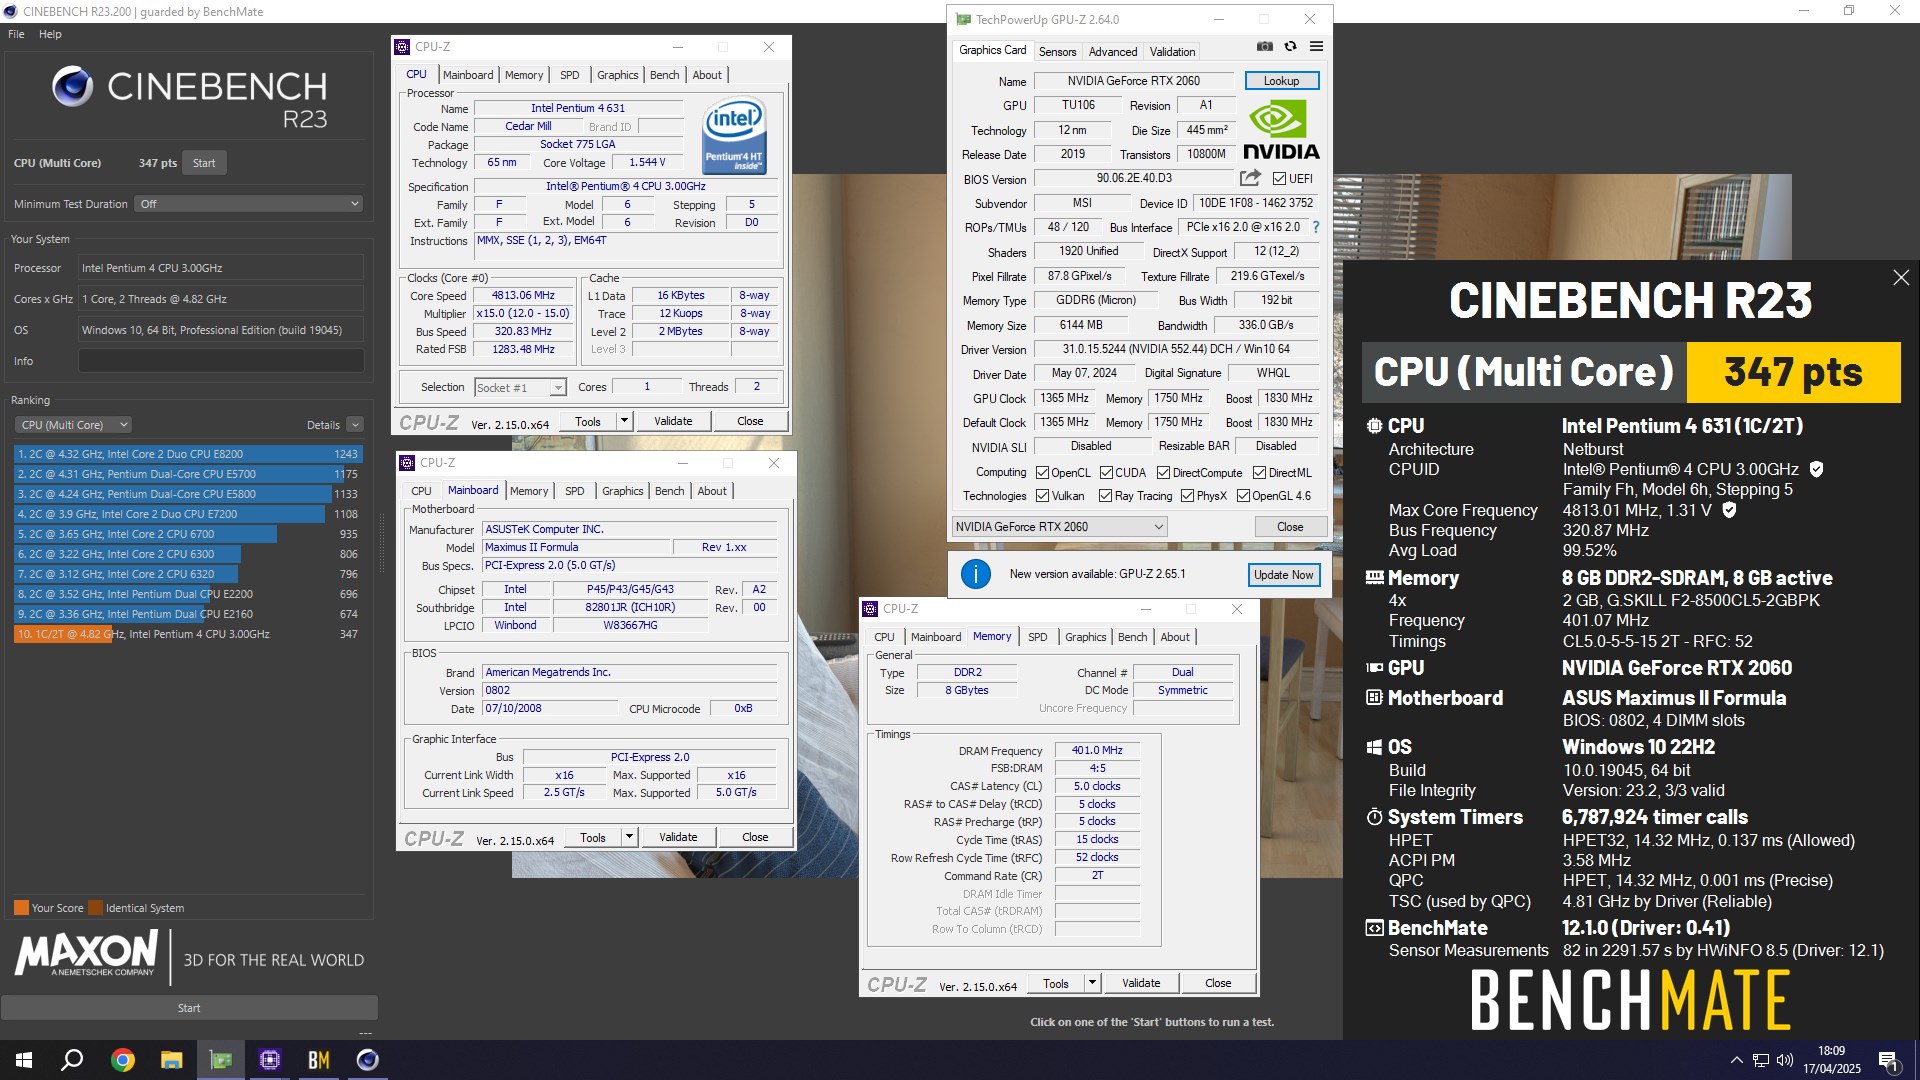
Task: Open File Explorer from the taskbar
Action: coord(171,1060)
